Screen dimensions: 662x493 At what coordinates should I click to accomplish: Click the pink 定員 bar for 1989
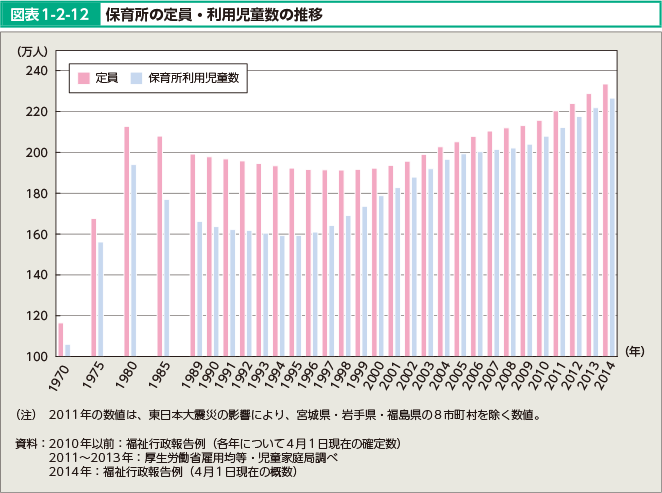(x=192, y=255)
